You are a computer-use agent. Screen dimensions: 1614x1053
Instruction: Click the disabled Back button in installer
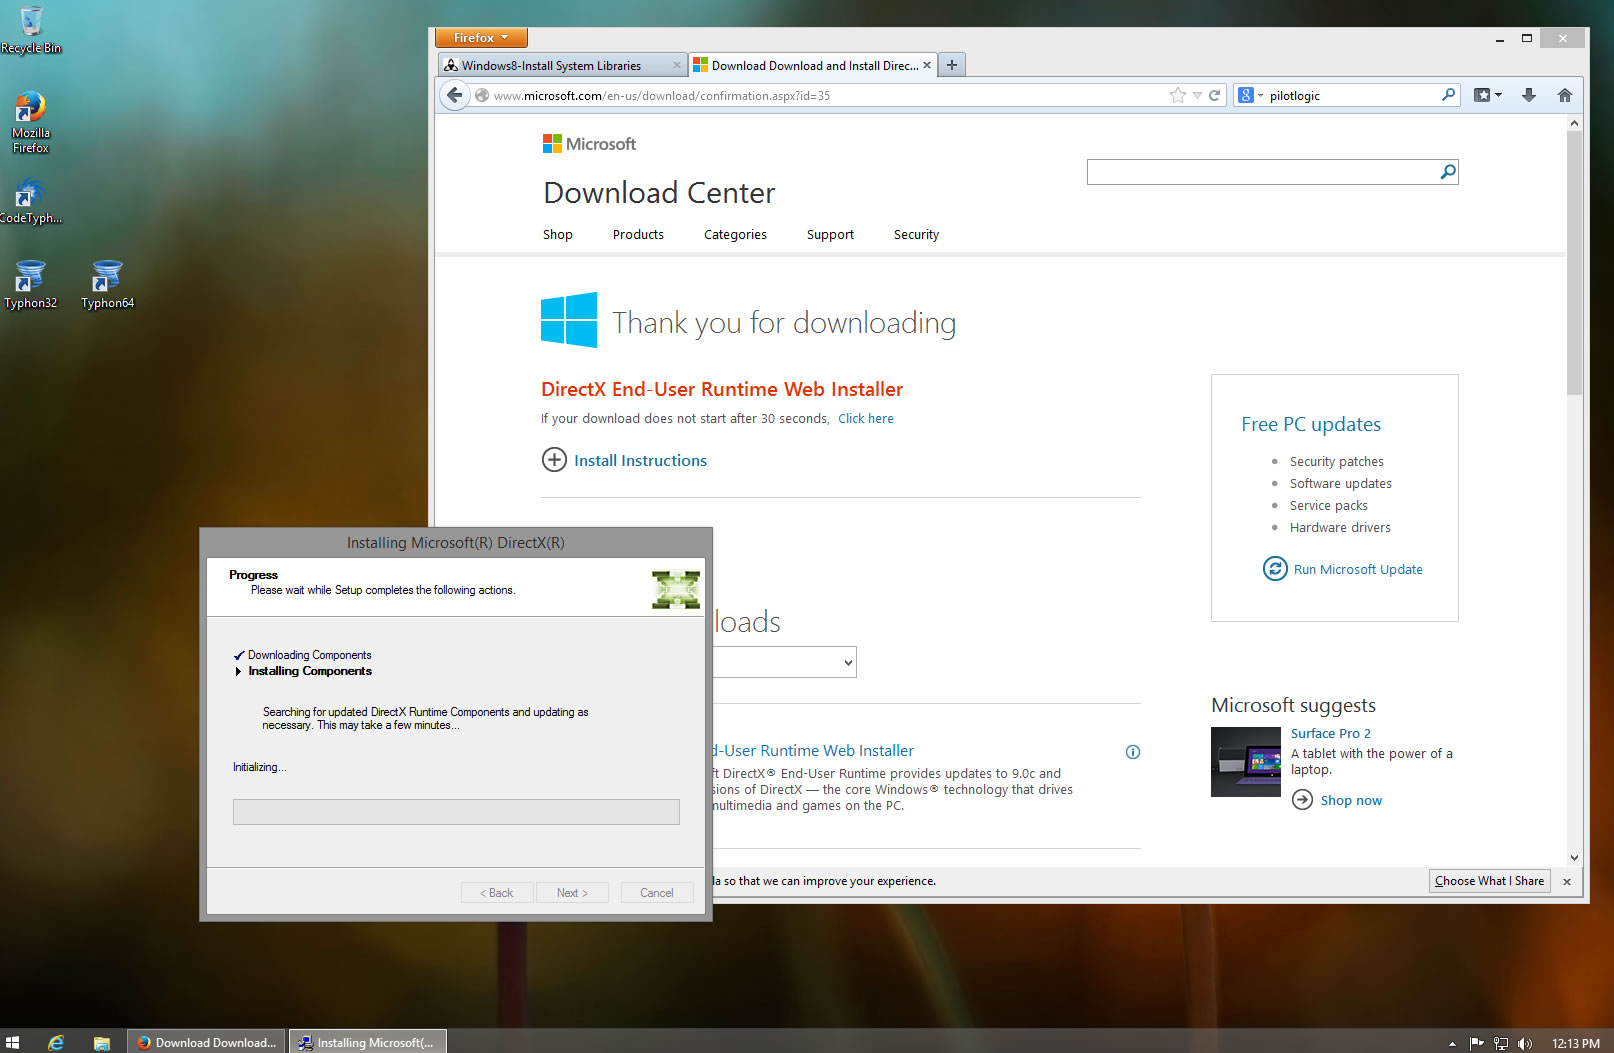pyautogui.click(x=497, y=892)
